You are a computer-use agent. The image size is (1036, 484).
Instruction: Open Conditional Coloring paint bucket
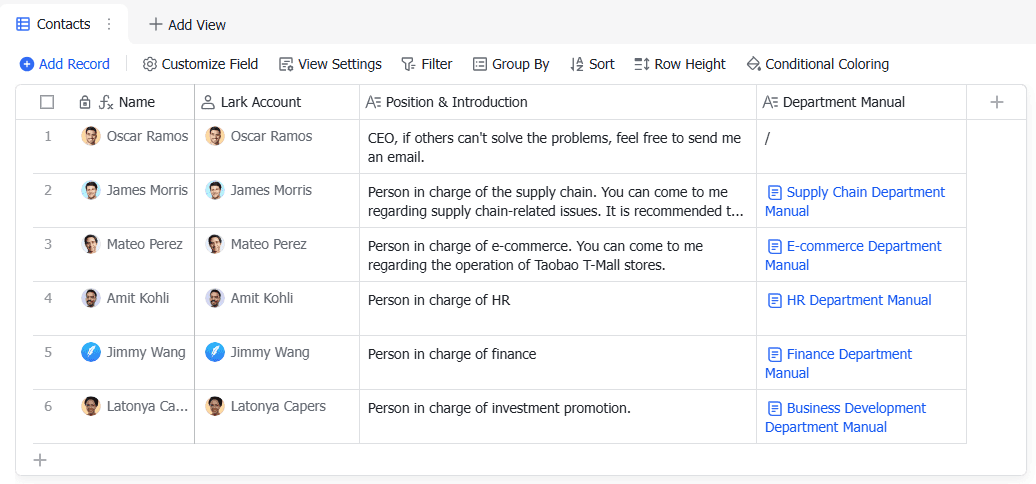[x=754, y=64]
